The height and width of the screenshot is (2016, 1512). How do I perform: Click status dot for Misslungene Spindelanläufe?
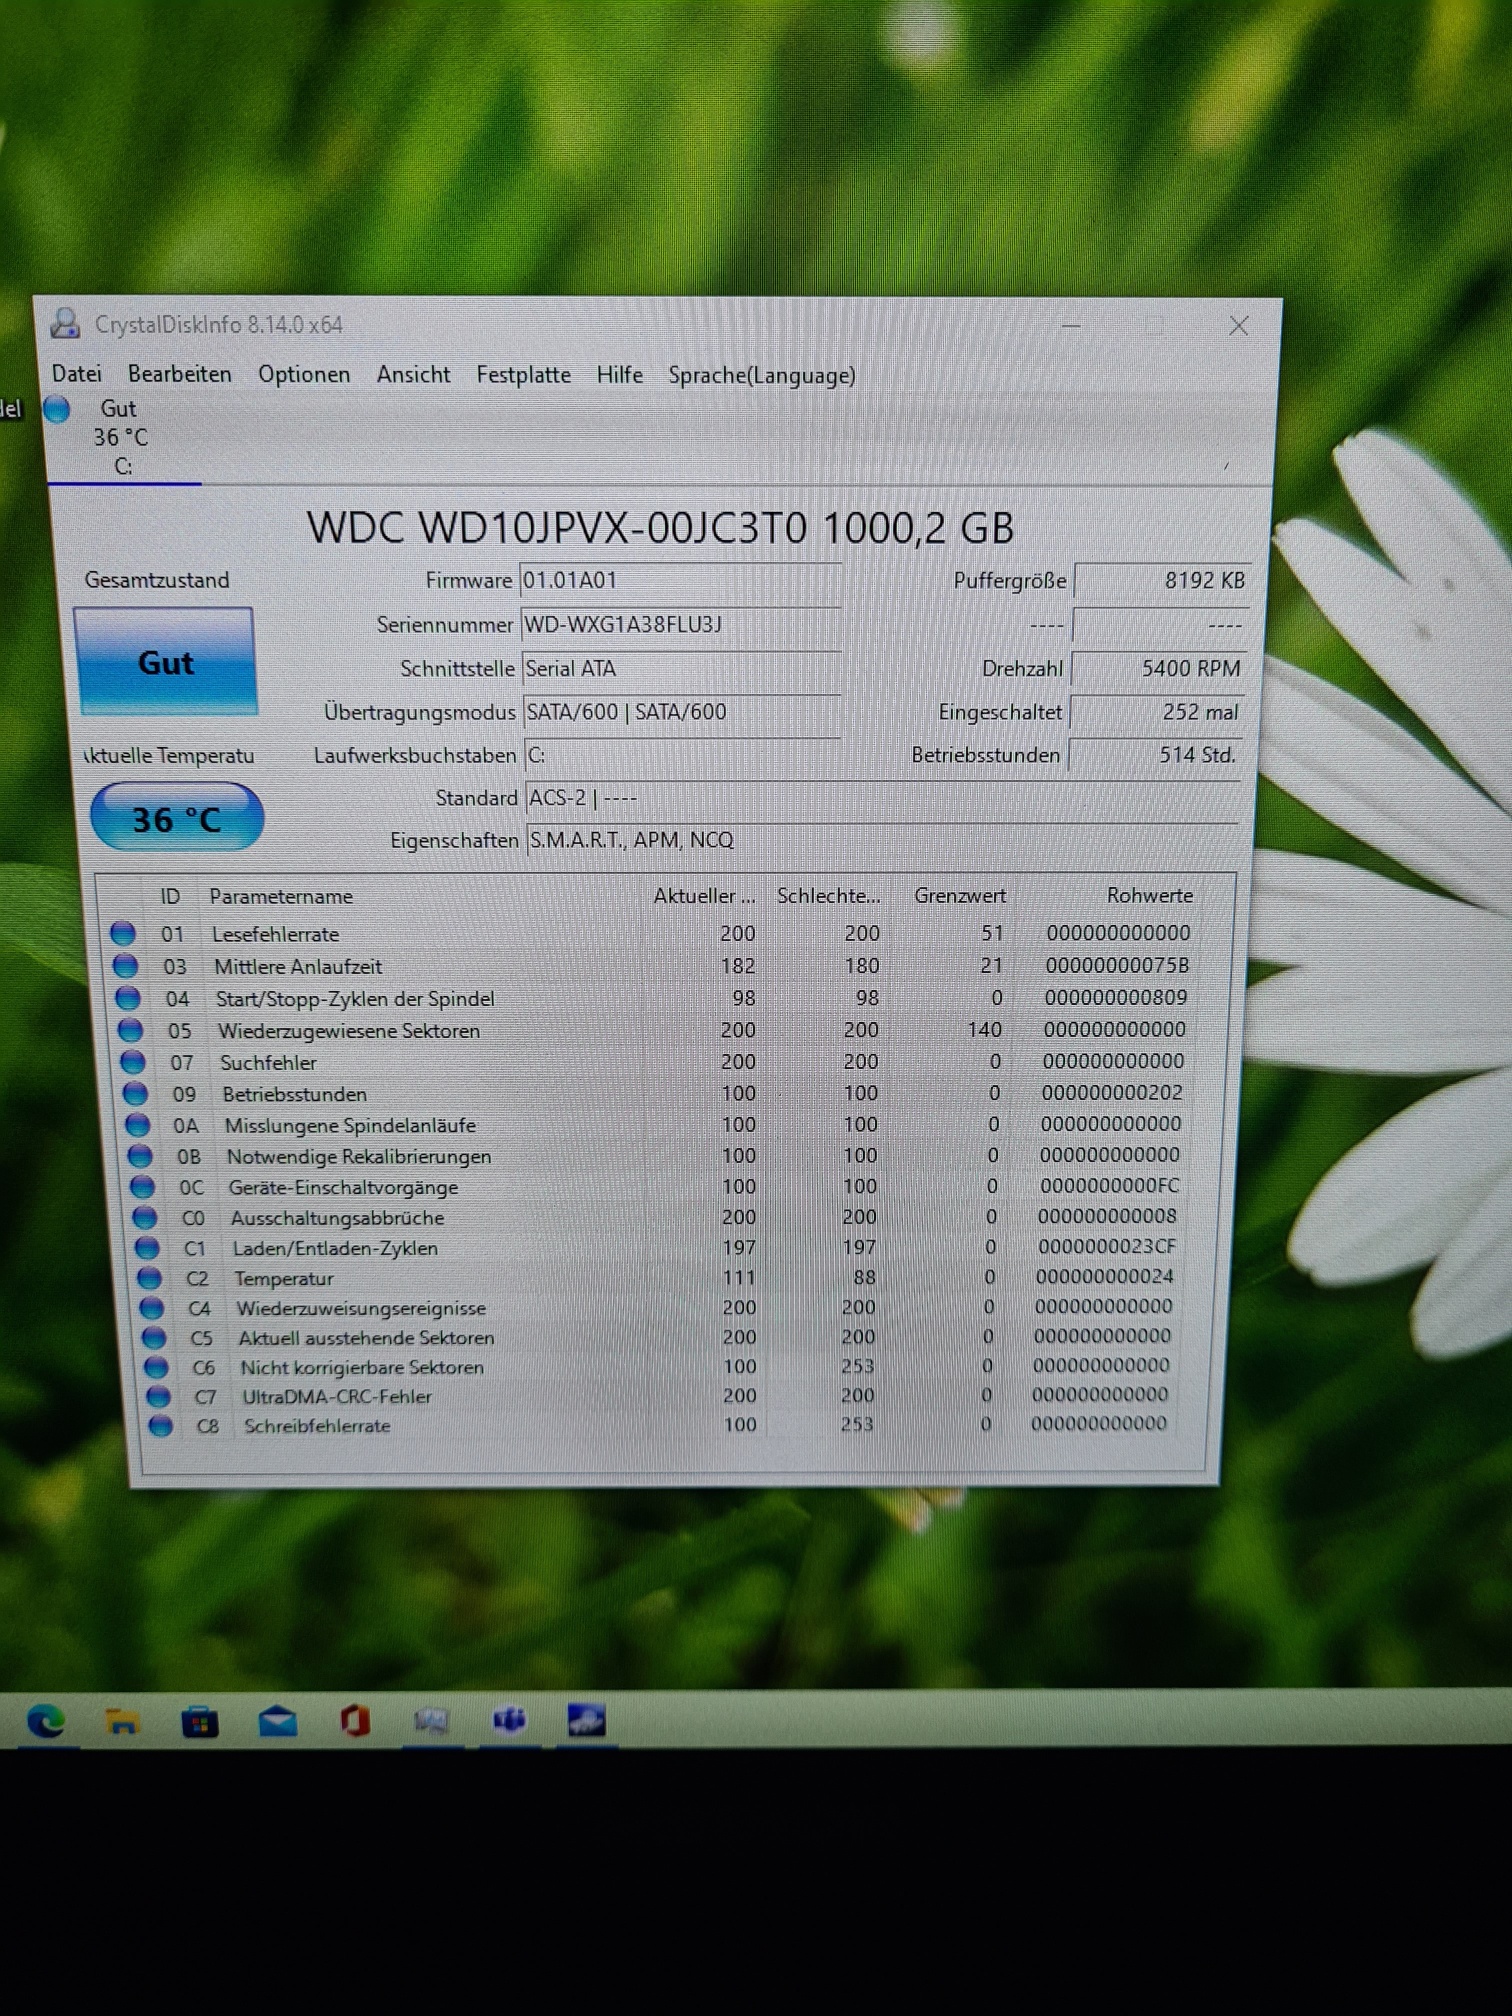pos(137,1124)
